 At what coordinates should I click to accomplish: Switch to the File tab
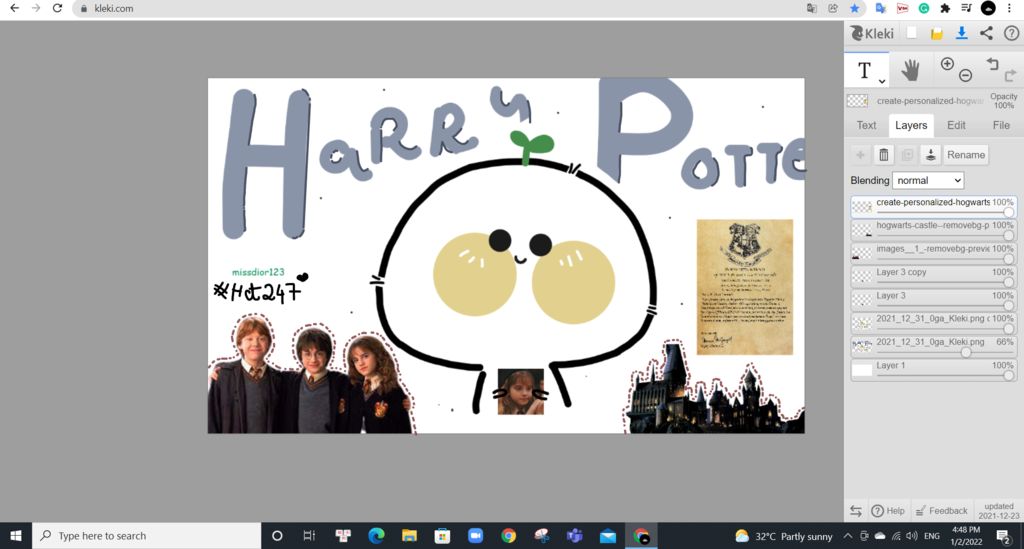[x=1000, y=125]
